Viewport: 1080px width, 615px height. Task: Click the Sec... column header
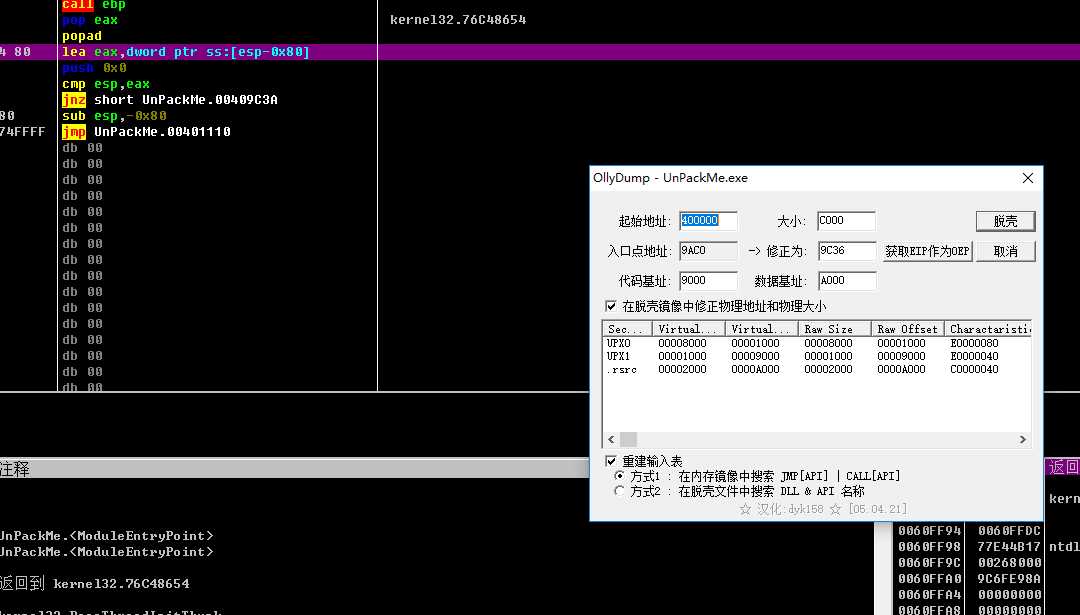627,329
